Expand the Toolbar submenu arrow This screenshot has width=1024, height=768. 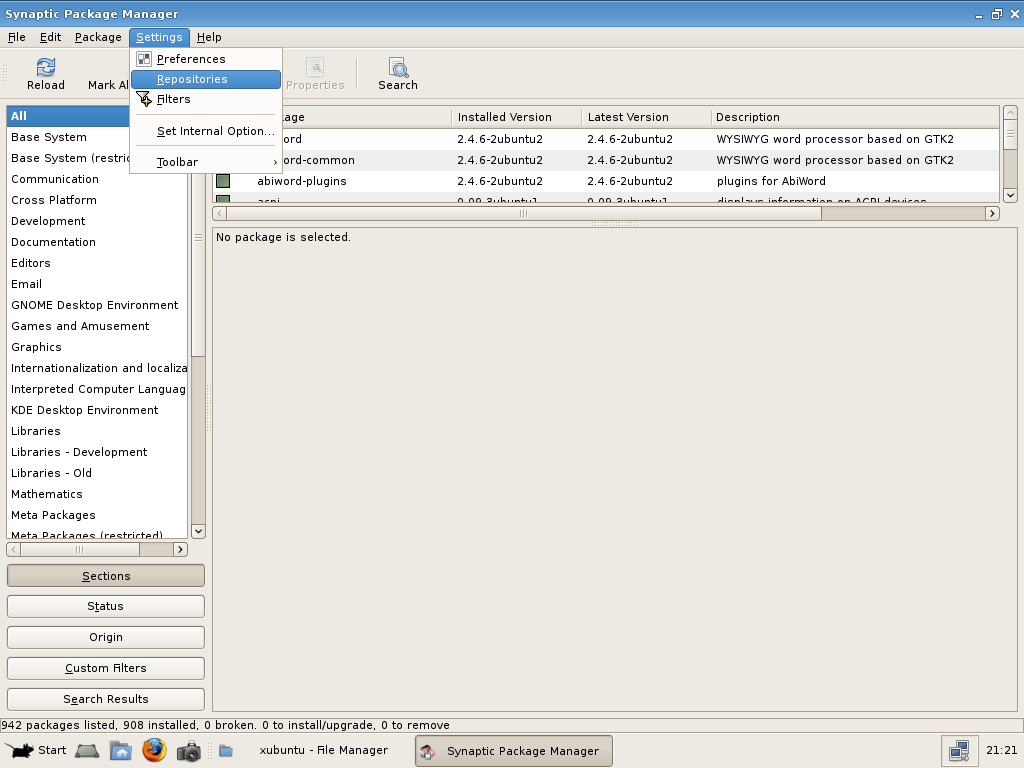coord(275,162)
